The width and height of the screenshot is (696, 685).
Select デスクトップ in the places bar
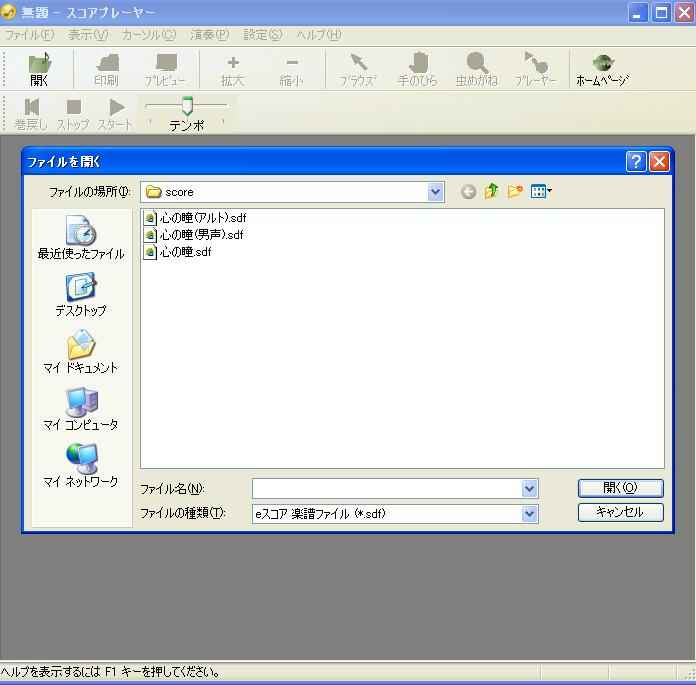81,295
